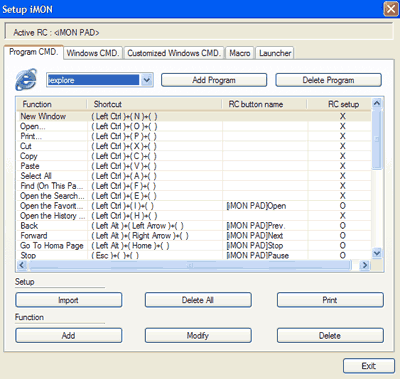Click the Modify button
Image resolution: width=400 pixels, height=379 pixels.
tap(198, 335)
